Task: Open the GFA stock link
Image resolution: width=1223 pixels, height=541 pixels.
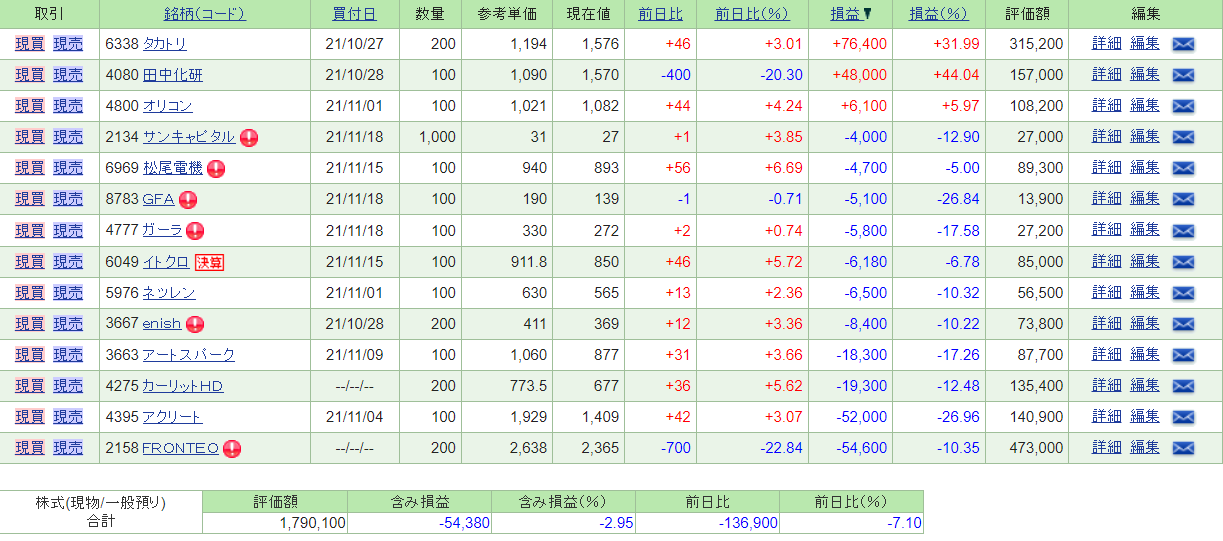Action: pyautogui.click(x=158, y=199)
